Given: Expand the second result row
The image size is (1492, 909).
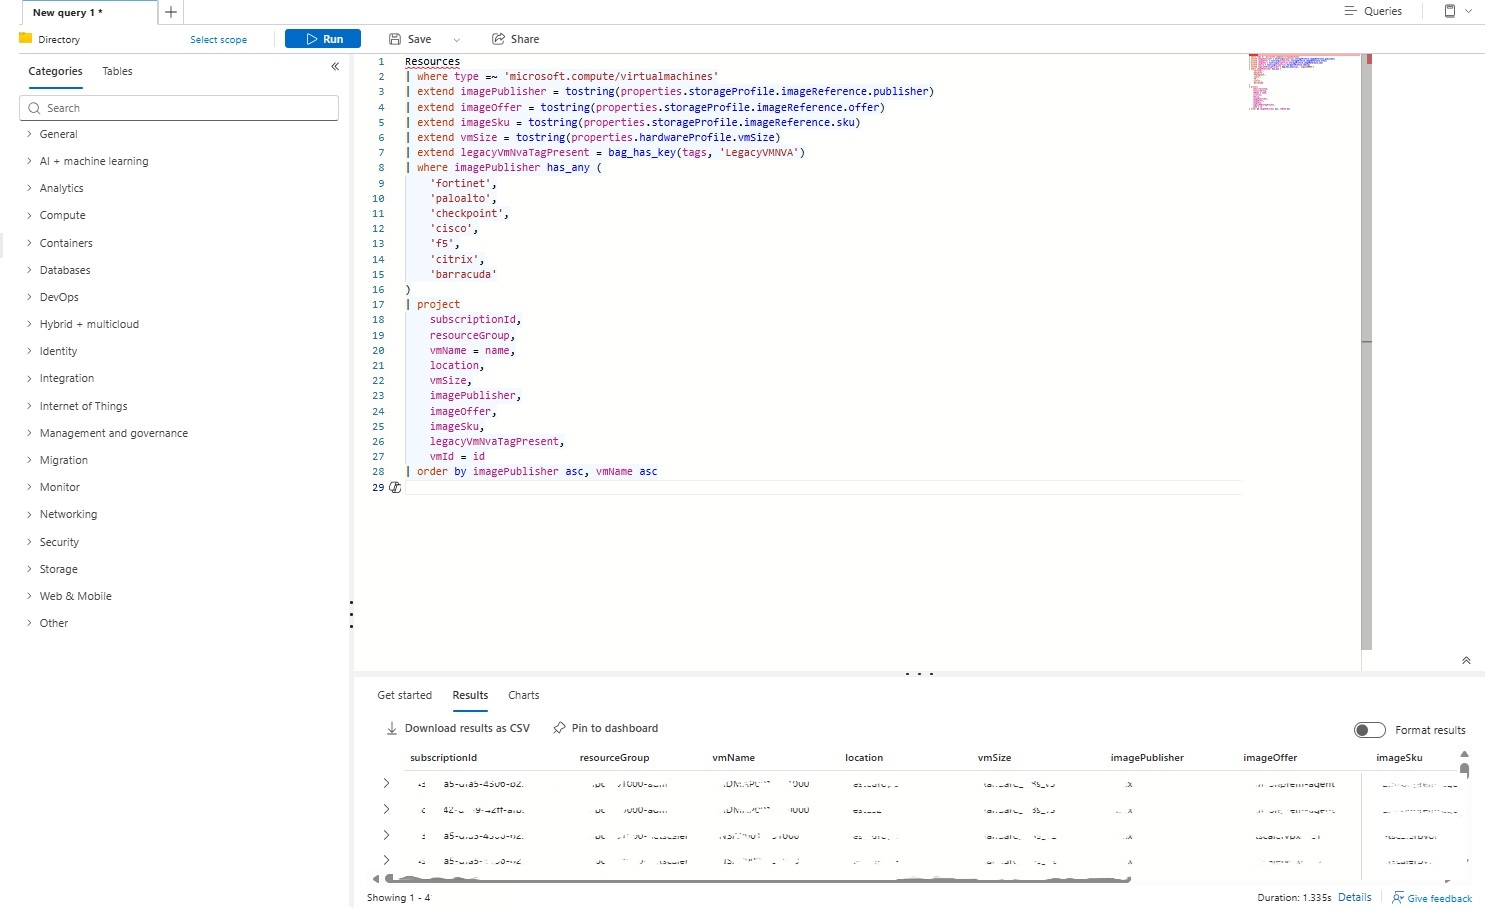Looking at the screenshot, I should point(386,809).
